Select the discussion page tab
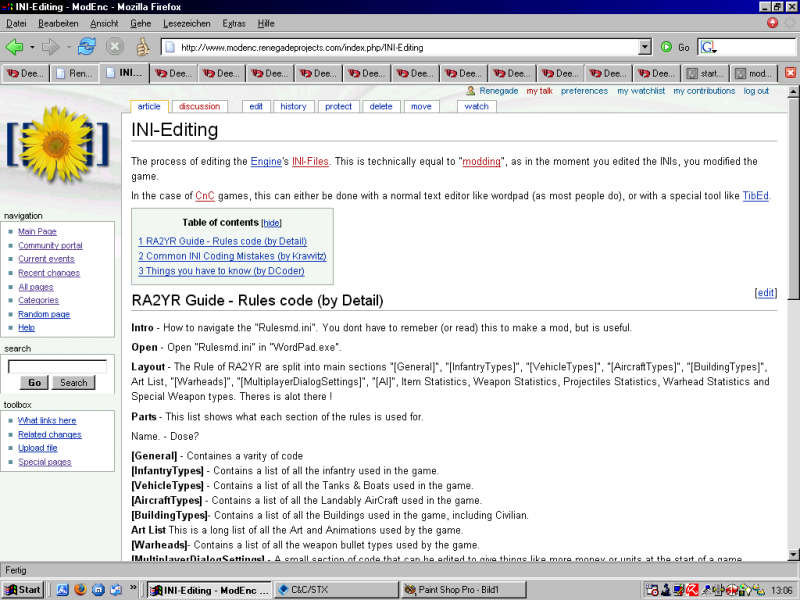800x600 pixels. [199, 106]
